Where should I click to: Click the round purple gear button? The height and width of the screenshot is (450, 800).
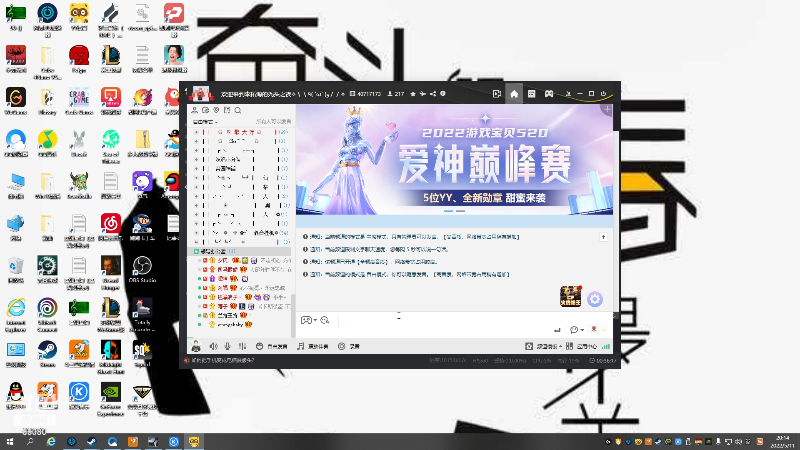[x=594, y=299]
